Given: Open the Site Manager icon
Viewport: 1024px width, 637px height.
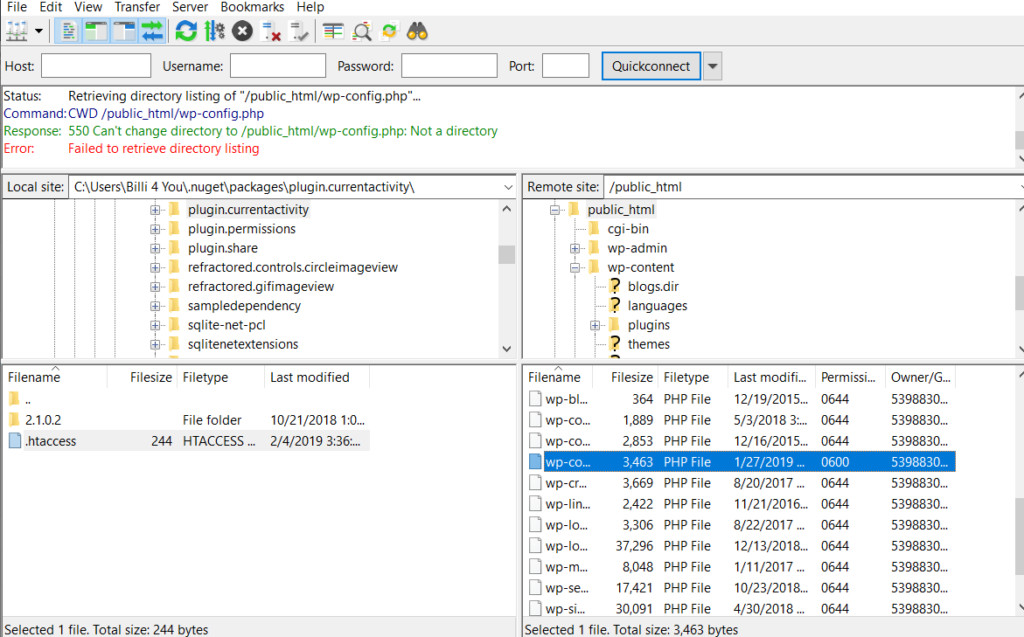Looking at the screenshot, I should coord(17,31).
